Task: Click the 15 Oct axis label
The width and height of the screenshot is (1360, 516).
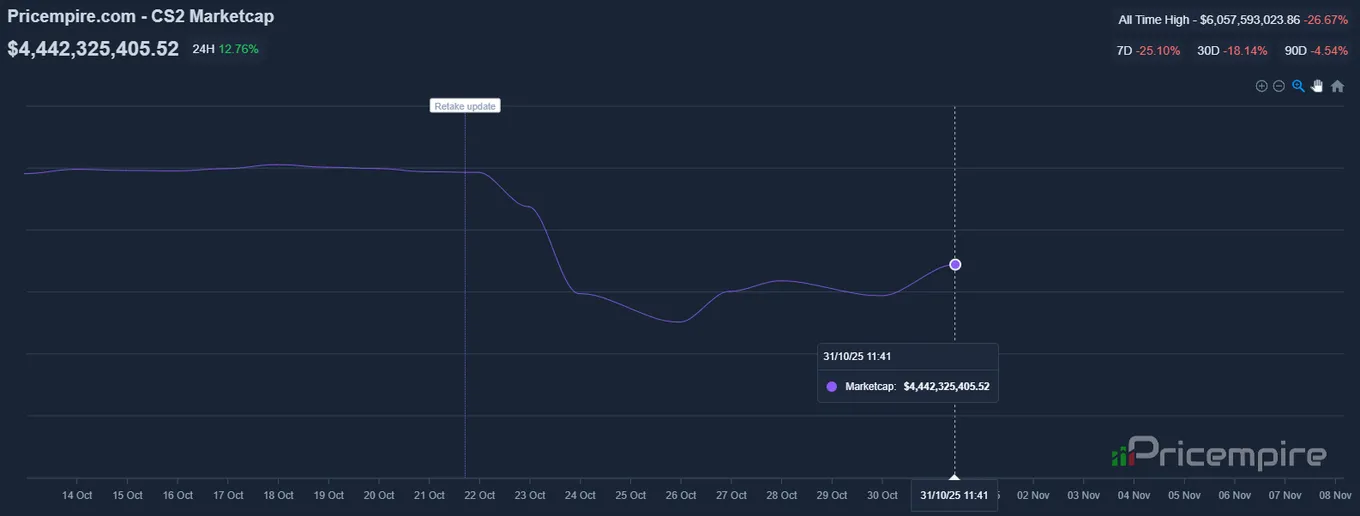Action: (127, 495)
